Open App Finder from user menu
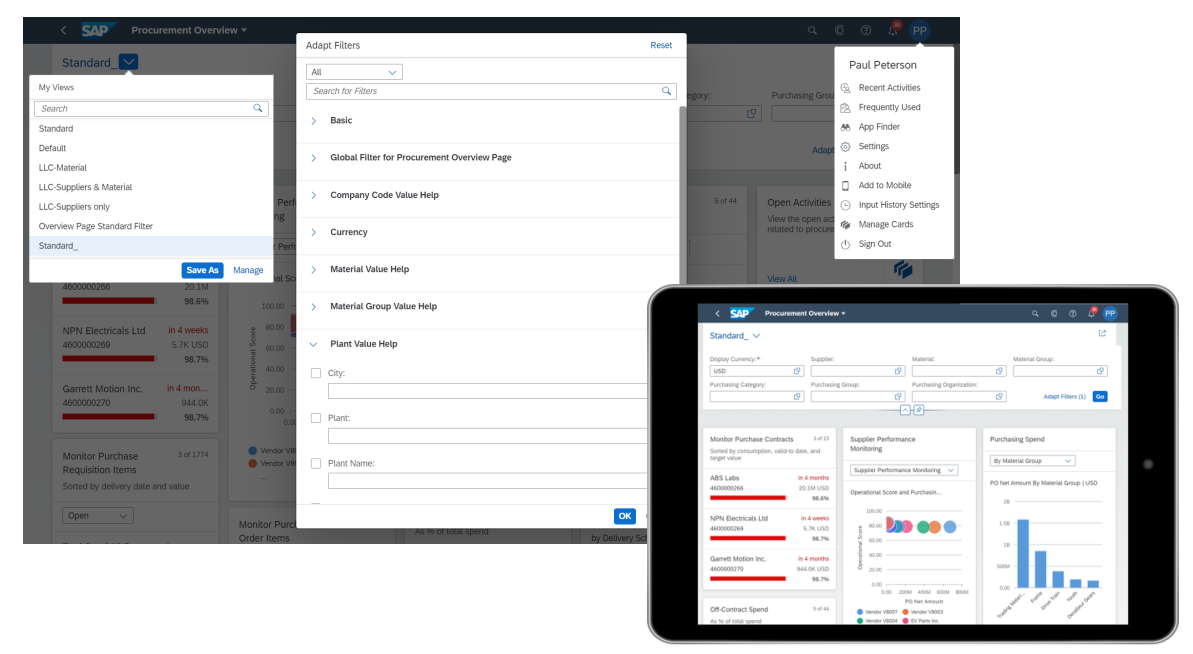Image resolution: width=1193 pixels, height=654 pixels. [879, 127]
